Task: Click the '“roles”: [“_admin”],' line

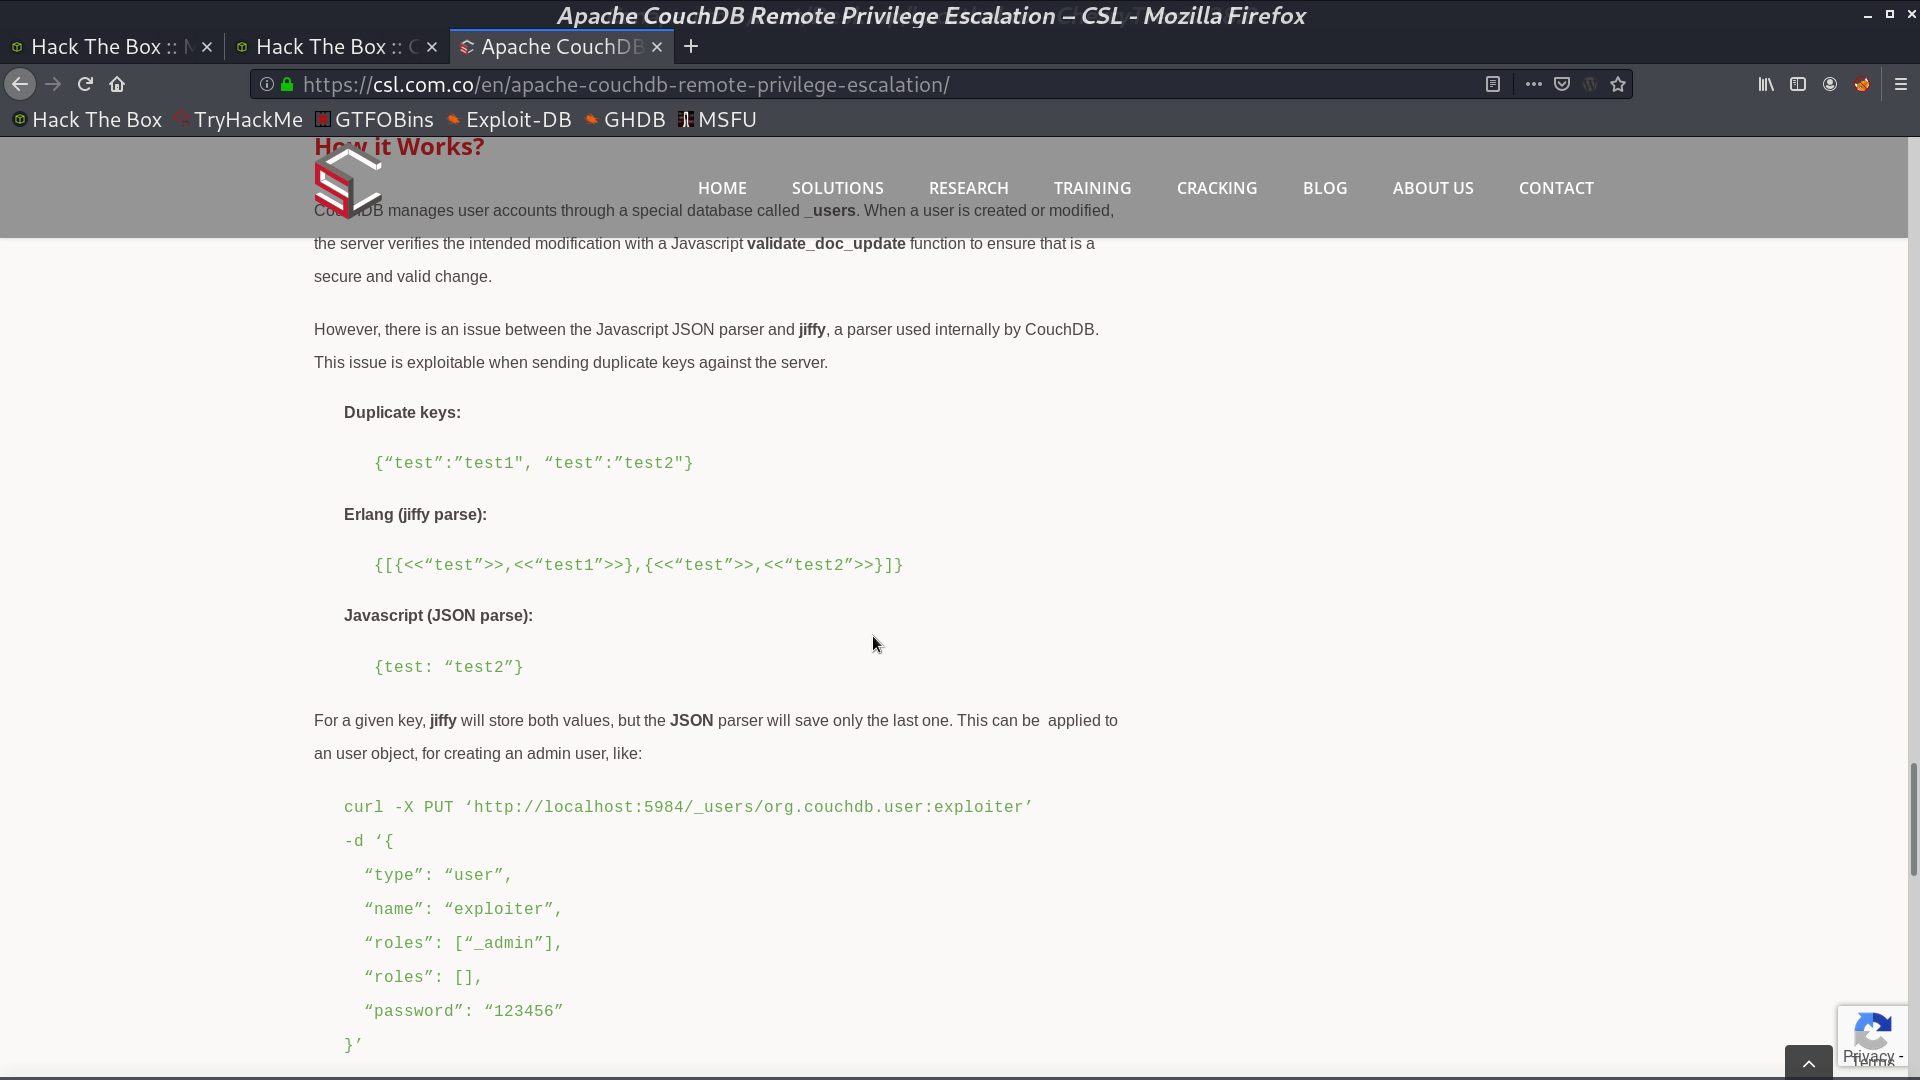Action: point(464,943)
